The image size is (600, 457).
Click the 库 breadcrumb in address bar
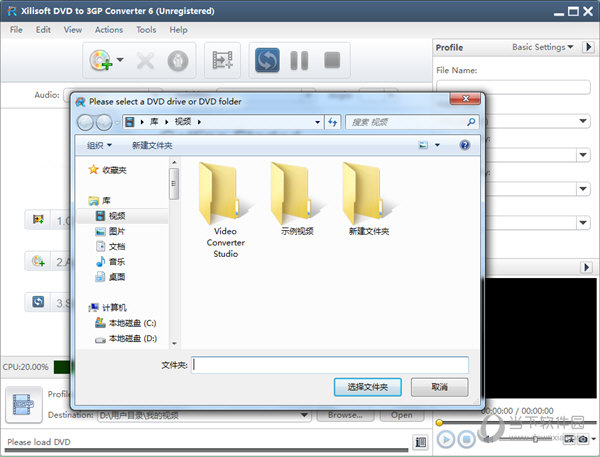[154, 122]
